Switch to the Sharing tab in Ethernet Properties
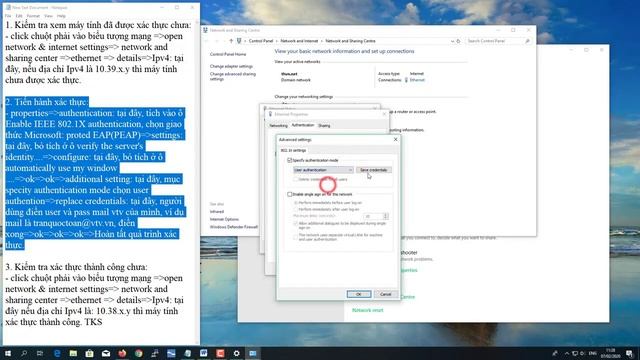Viewport: 640px width, 360px height. point(324,126)
